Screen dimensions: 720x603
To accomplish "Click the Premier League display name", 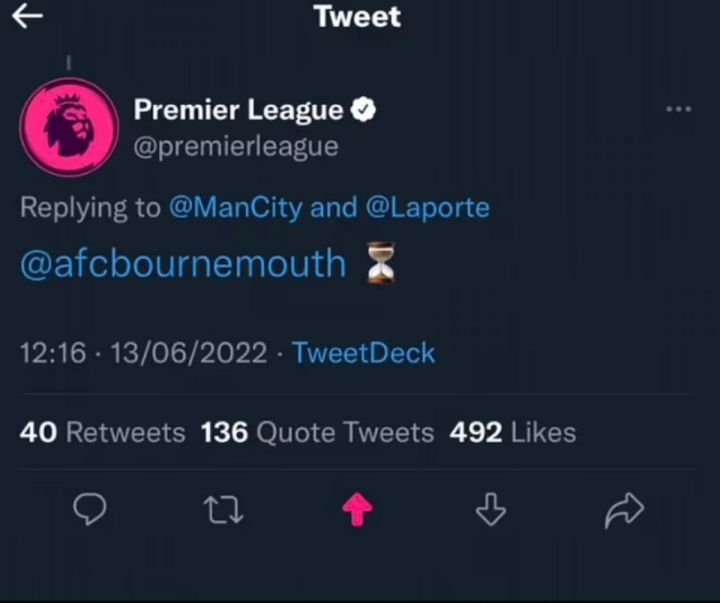I will [239, 109].
